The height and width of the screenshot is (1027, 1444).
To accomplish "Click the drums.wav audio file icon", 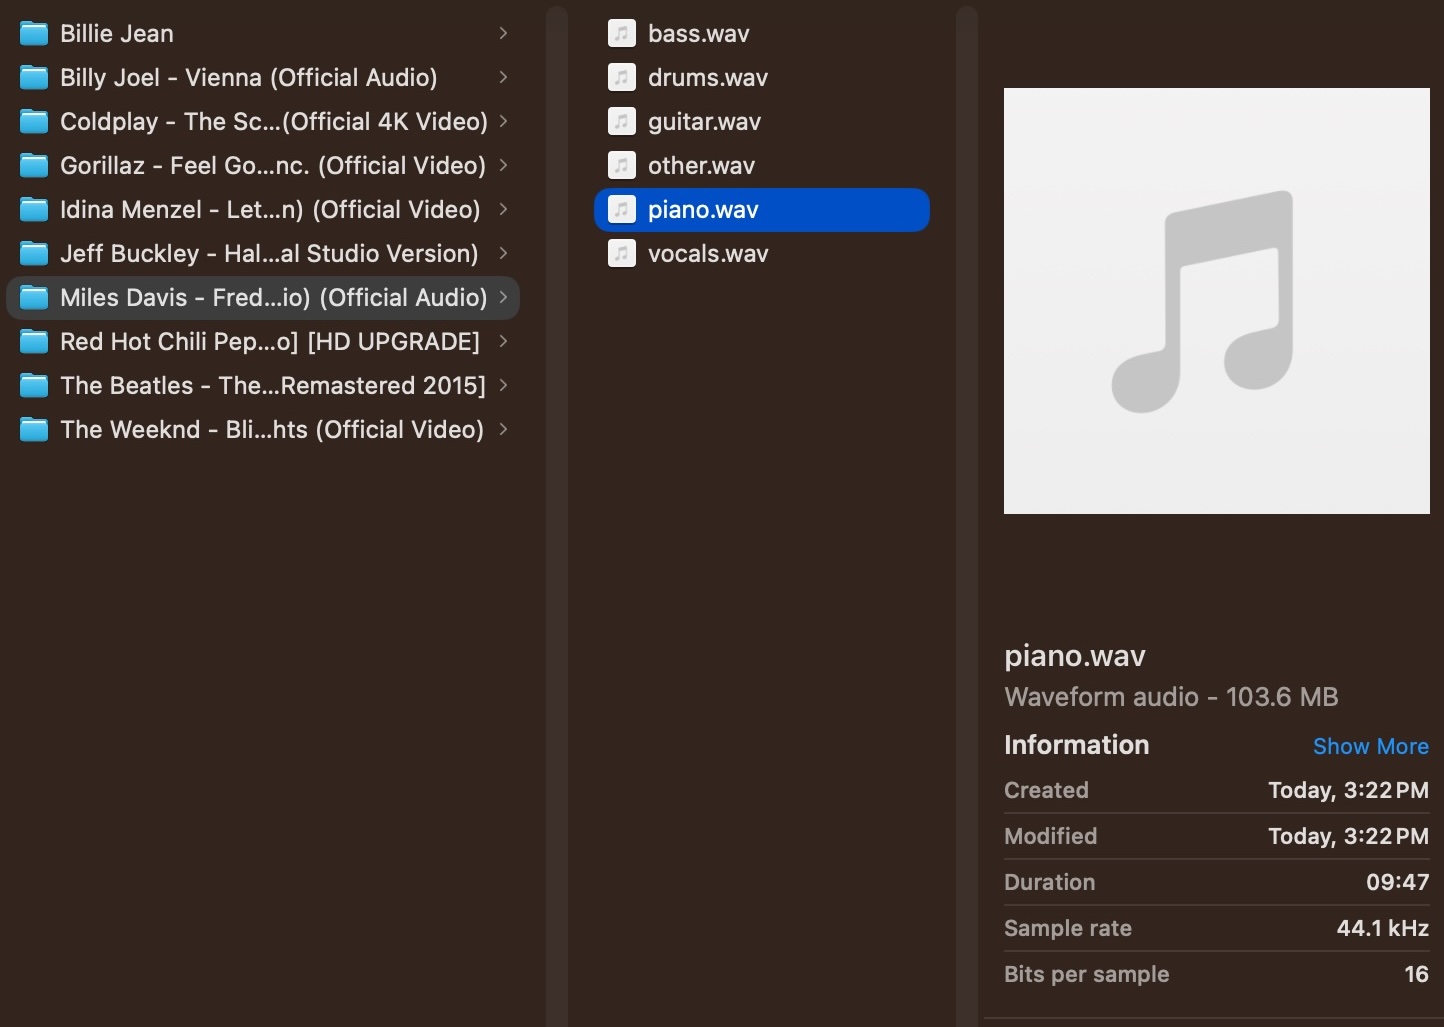I will coord(622,78).
